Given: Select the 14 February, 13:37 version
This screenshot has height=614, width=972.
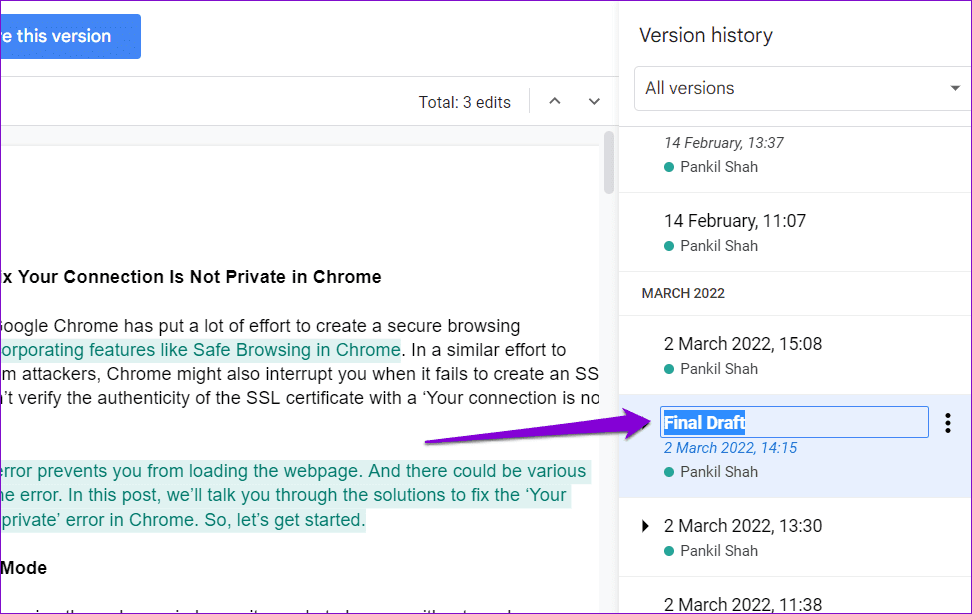Looking at the screenshot, I should 795,154.
